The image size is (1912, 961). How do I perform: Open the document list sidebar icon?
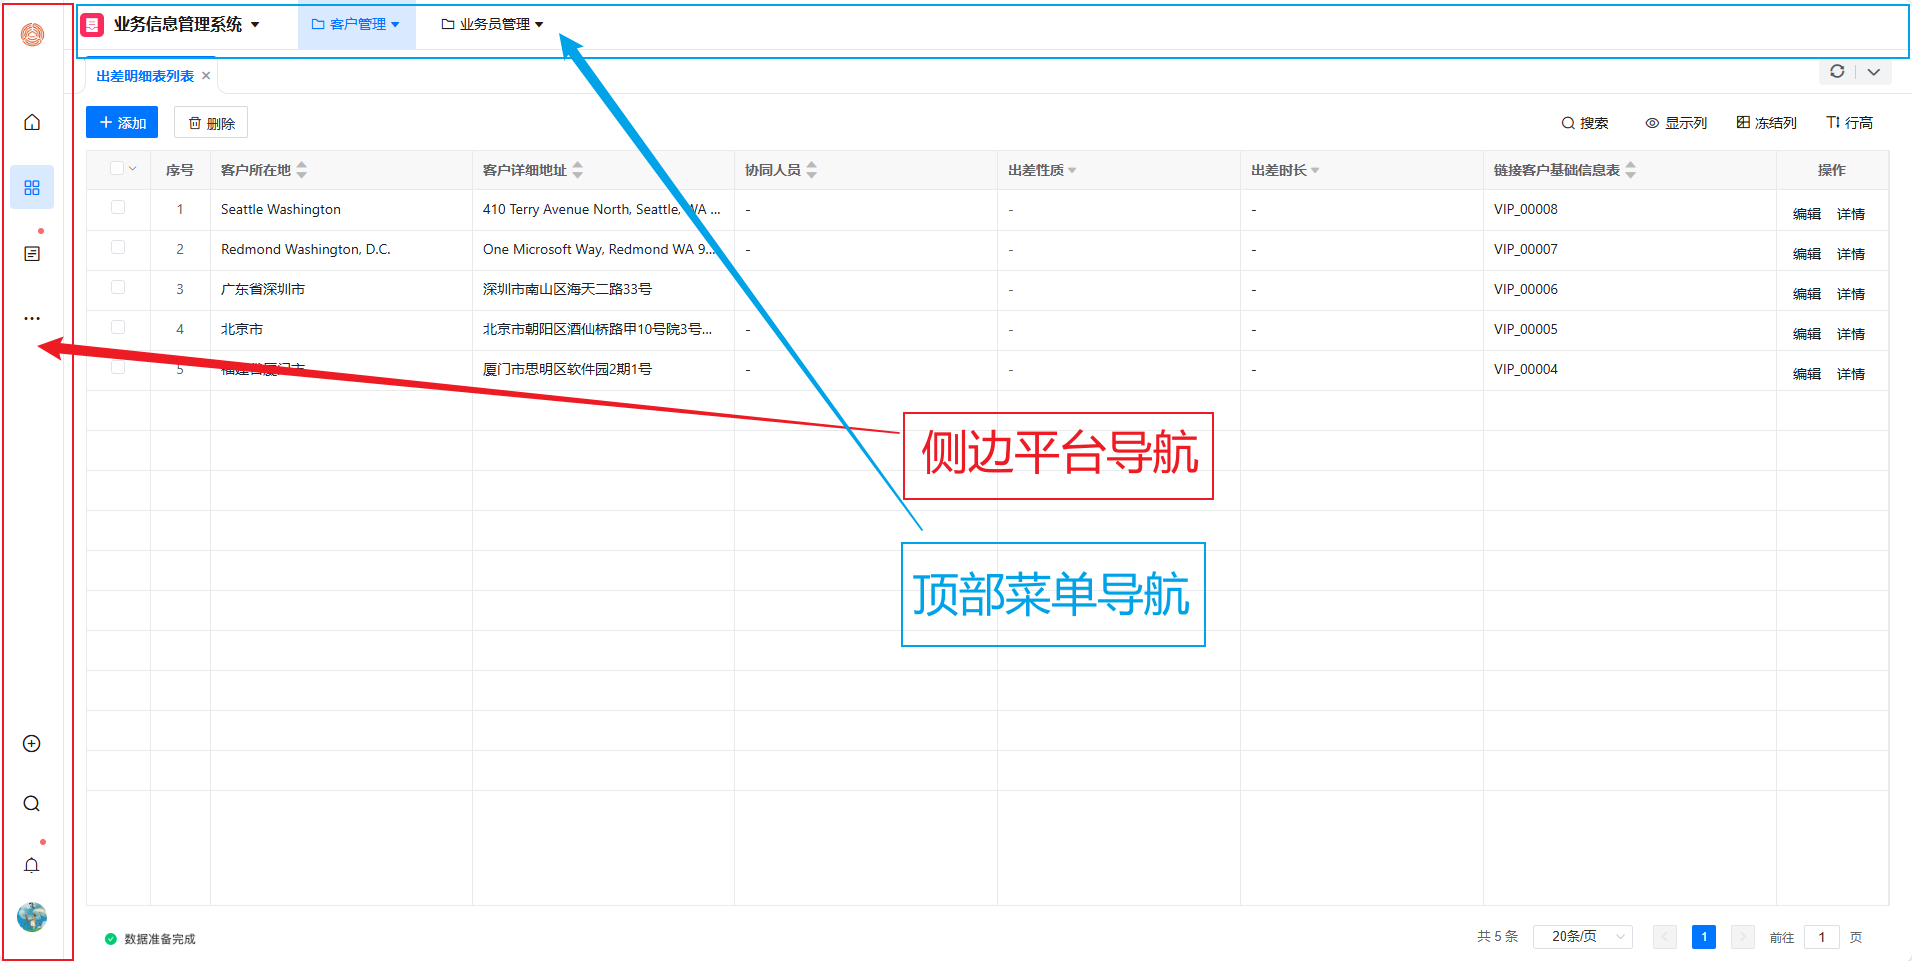(32, 254)
